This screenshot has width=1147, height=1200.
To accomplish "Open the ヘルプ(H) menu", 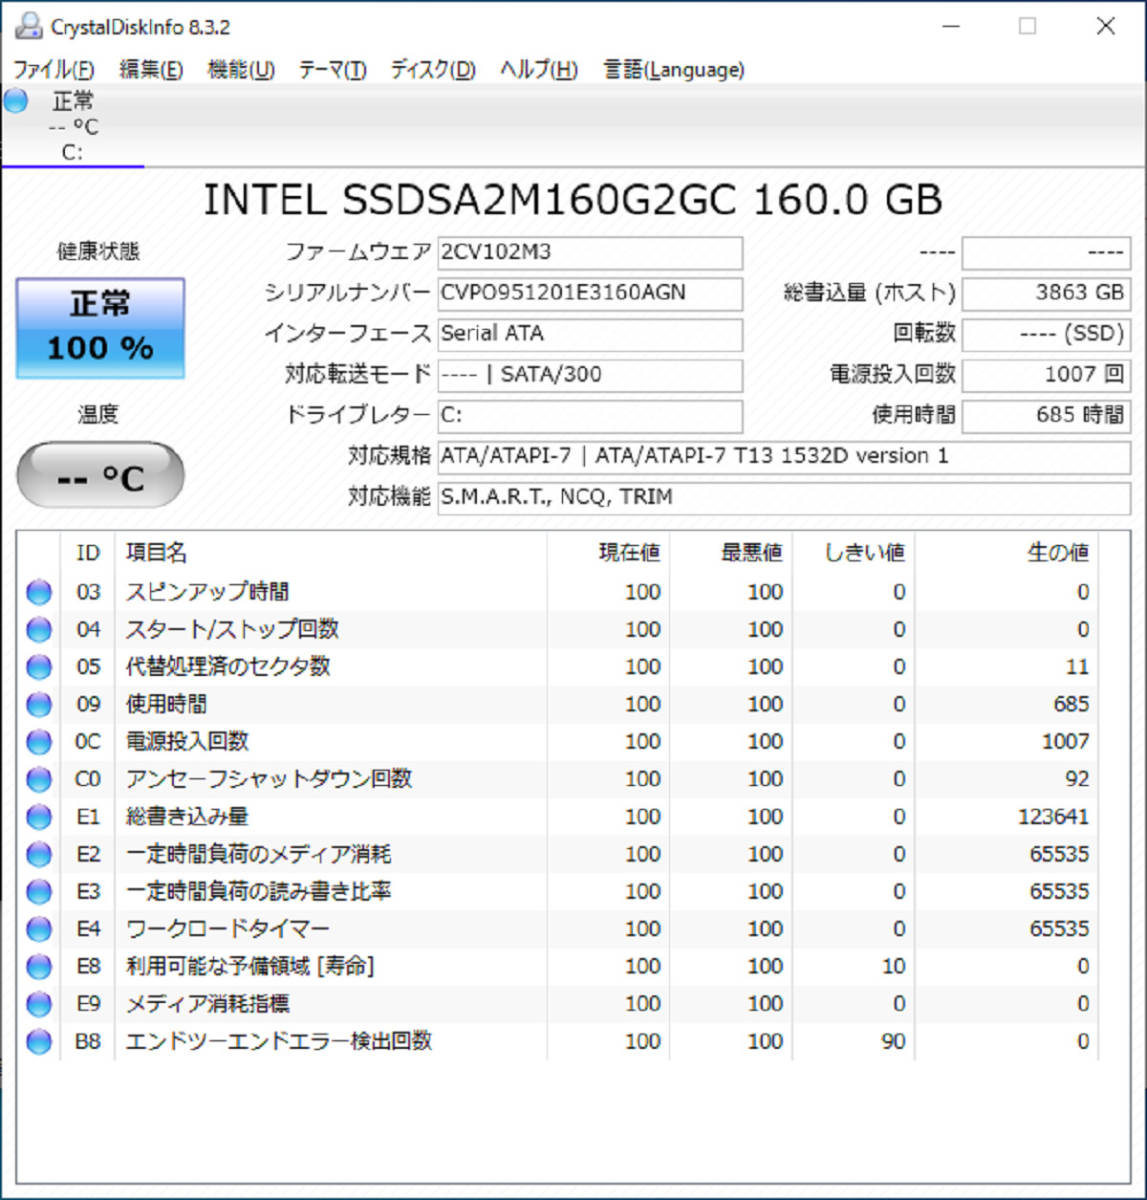I will click(539, 70).
